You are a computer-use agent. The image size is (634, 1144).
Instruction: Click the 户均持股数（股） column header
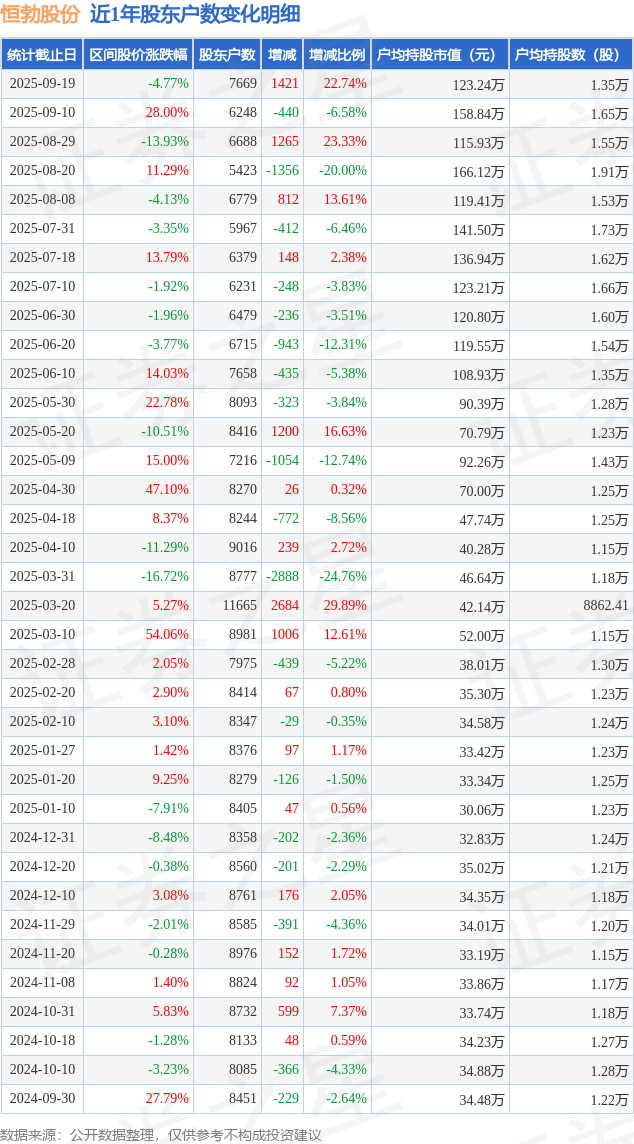pos(571,55)
